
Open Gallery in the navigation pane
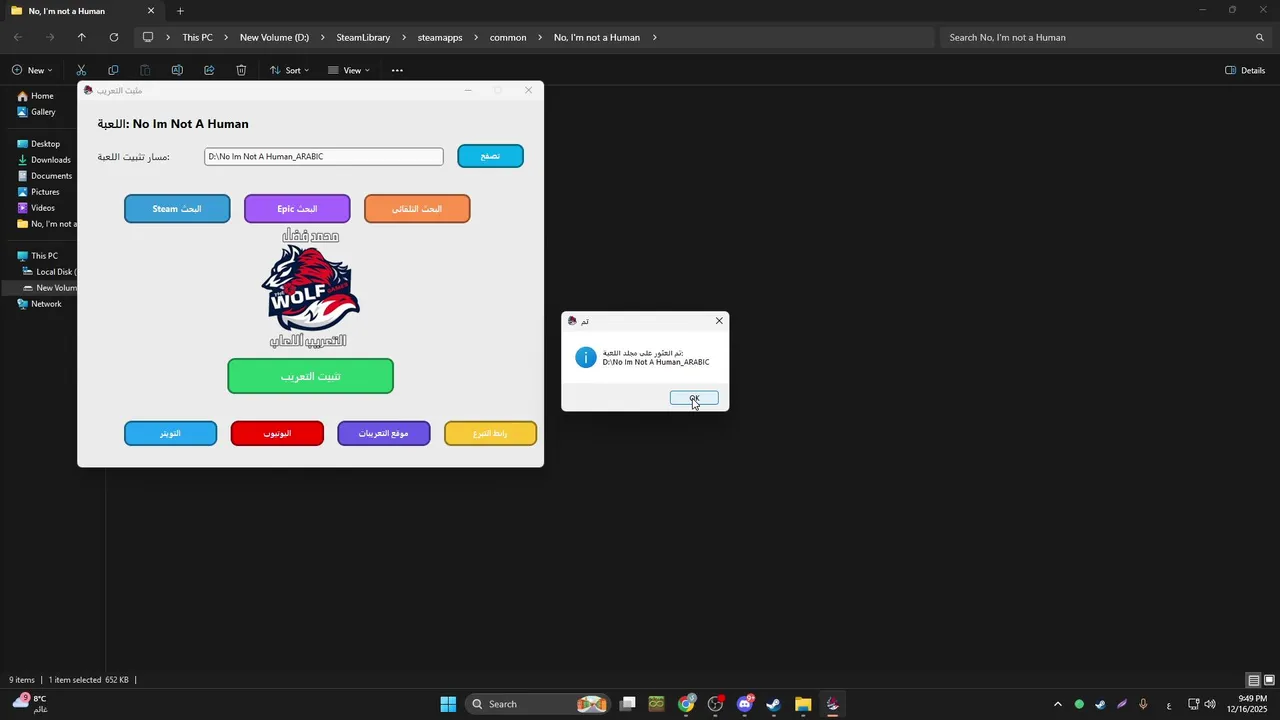[43, 112]
